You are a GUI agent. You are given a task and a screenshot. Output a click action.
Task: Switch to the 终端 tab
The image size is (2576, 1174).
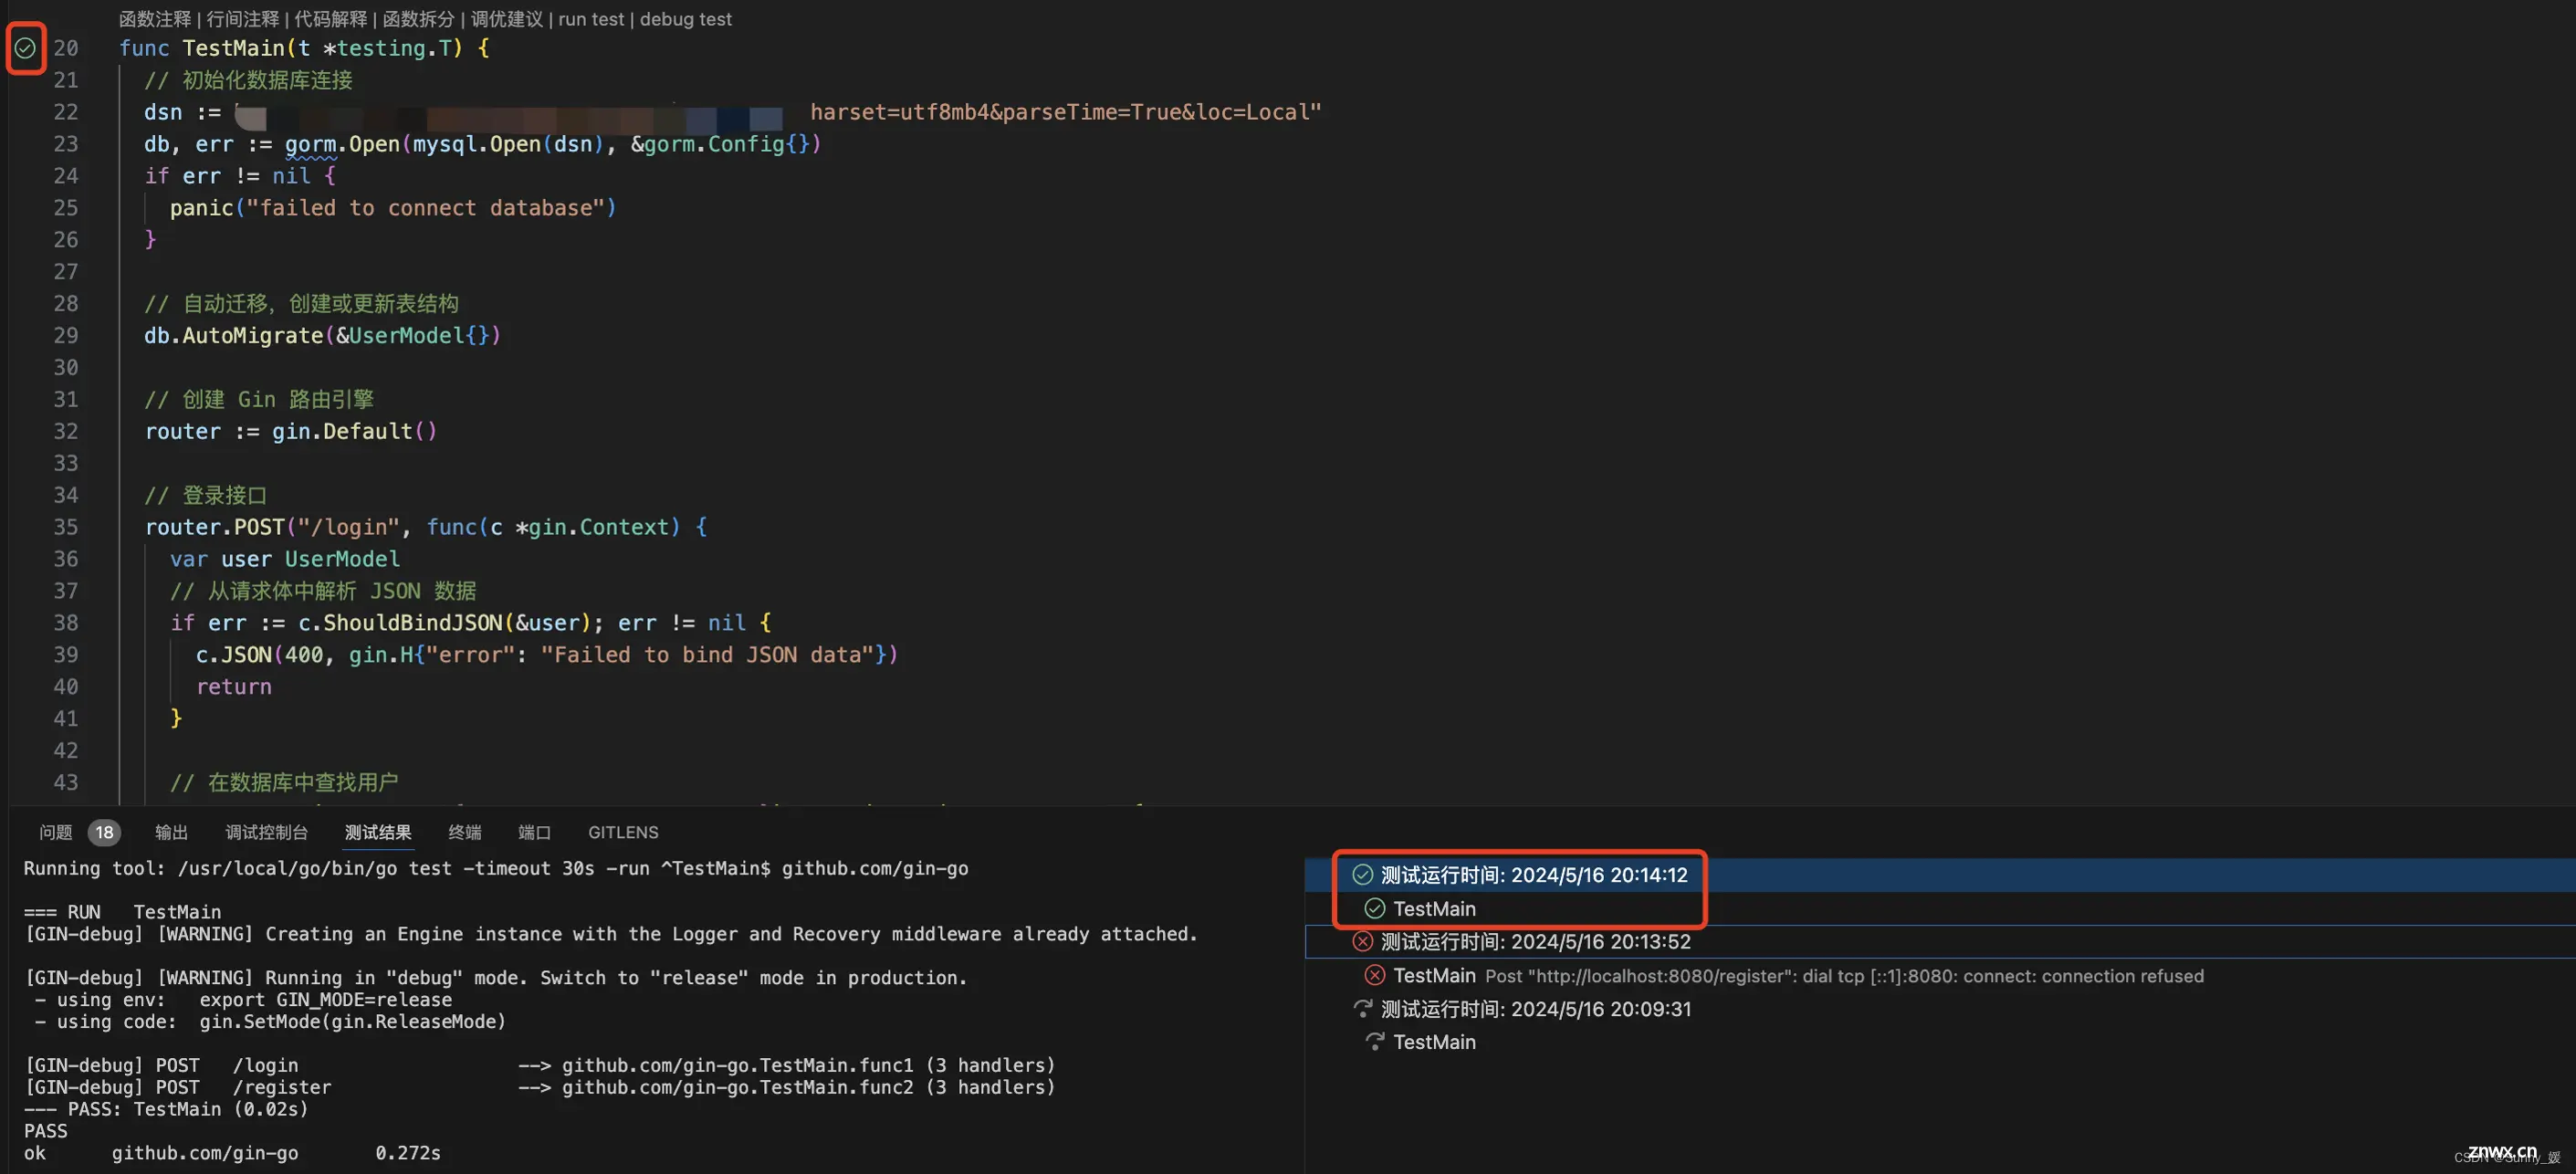pos(465,832)
